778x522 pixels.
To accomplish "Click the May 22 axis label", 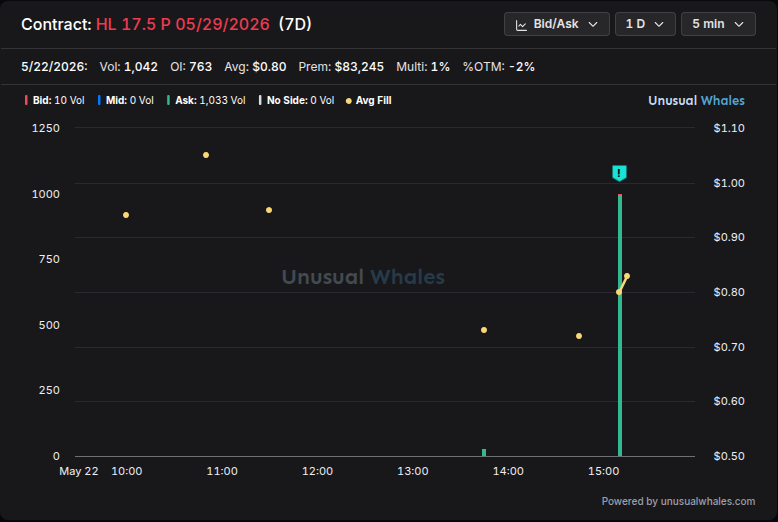I will click(x=78, y=471).
